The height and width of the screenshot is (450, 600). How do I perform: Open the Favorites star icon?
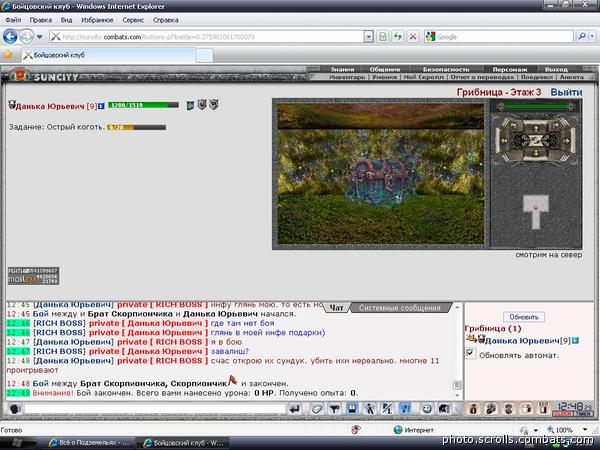coord(8,55)
